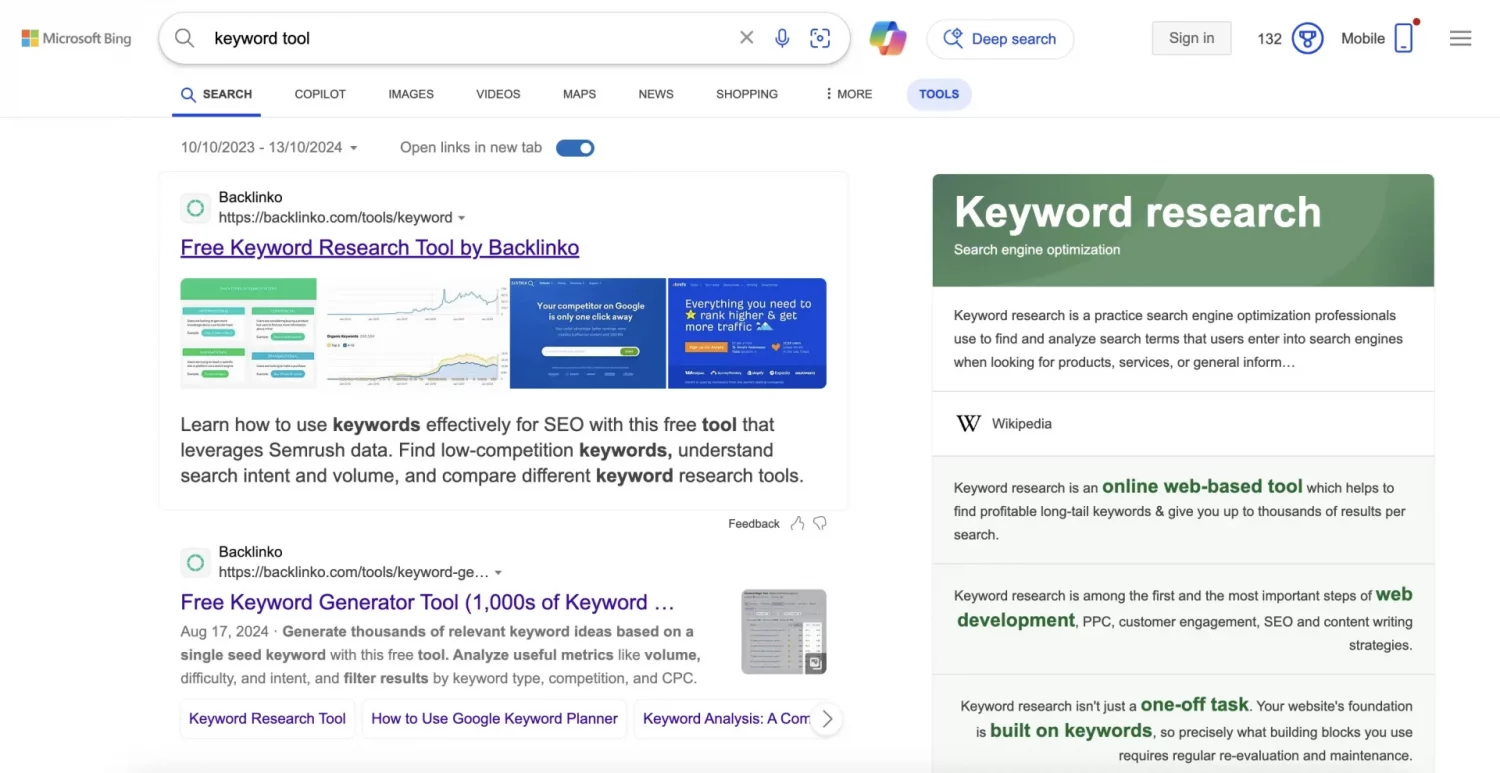Viewport: 1500px width, 773px height.
Task: Open 'Your competitor on Google' thumbnail
Action: click(x=588, y=333)
